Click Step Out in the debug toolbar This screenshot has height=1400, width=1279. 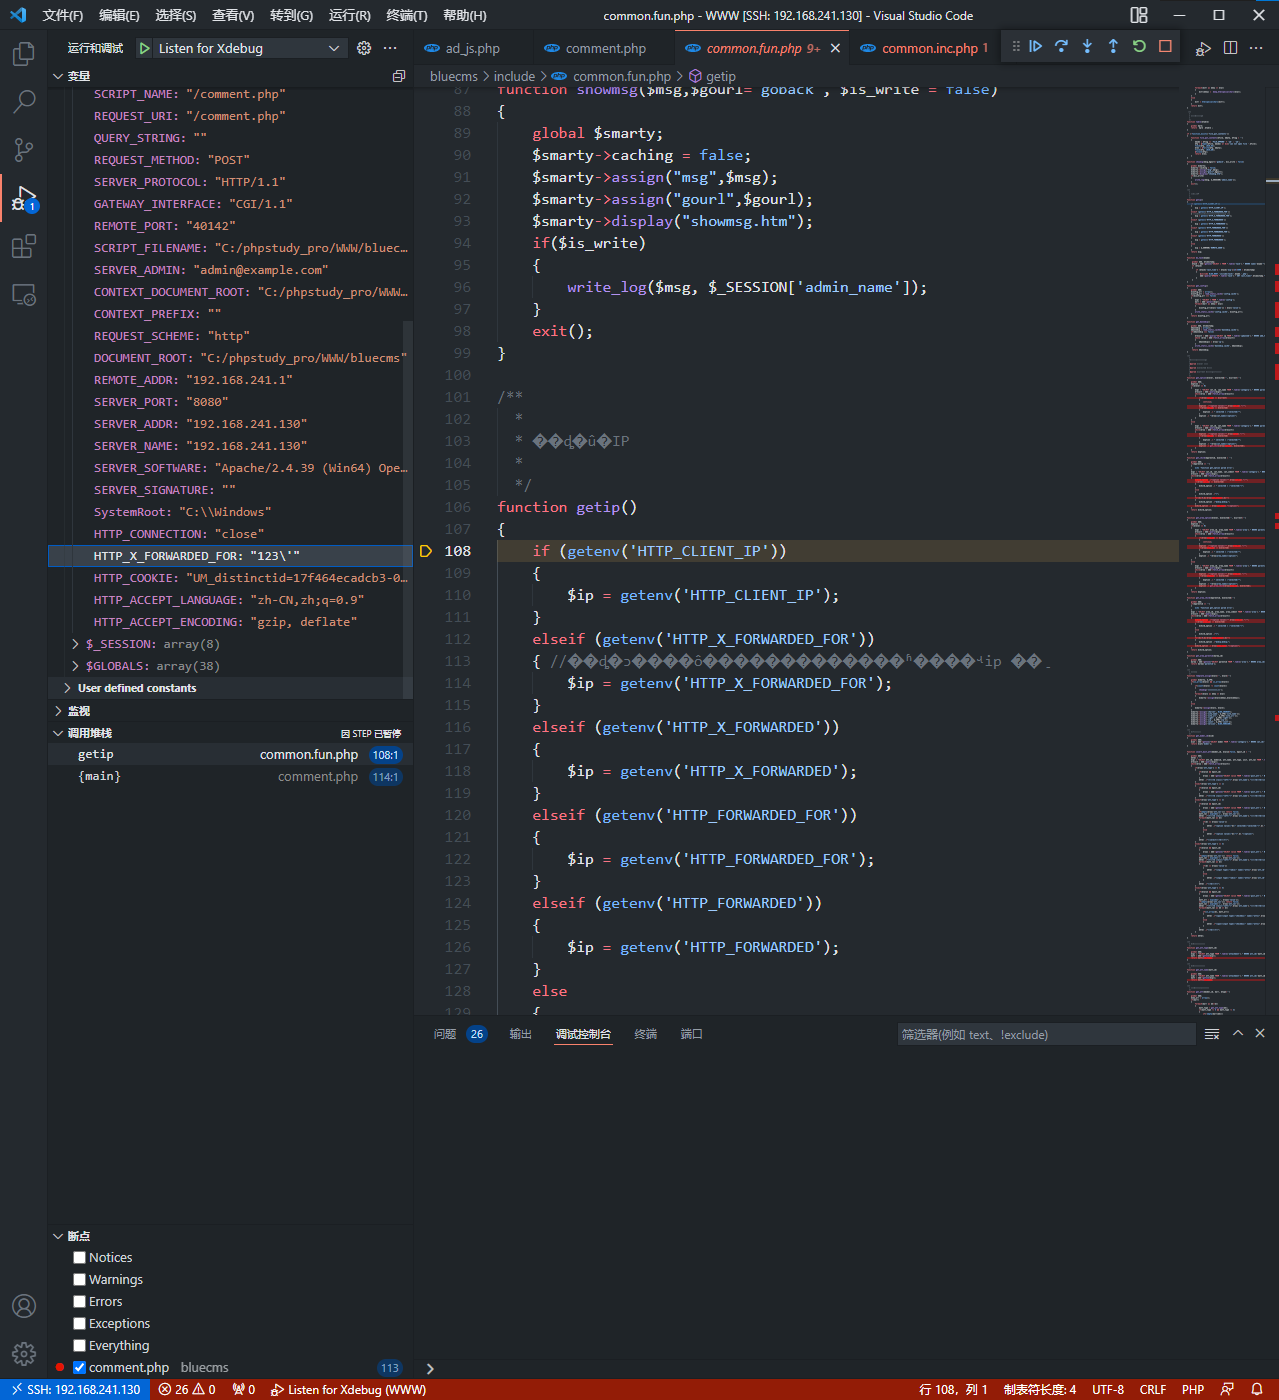point(1113,46)
